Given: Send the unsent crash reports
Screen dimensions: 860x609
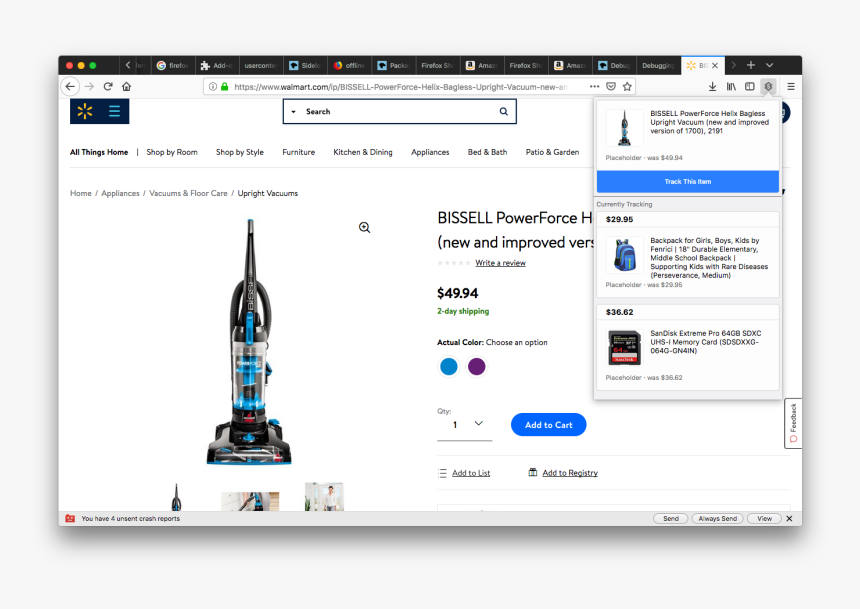Looking at the screenshot, I should coord(671,518).
